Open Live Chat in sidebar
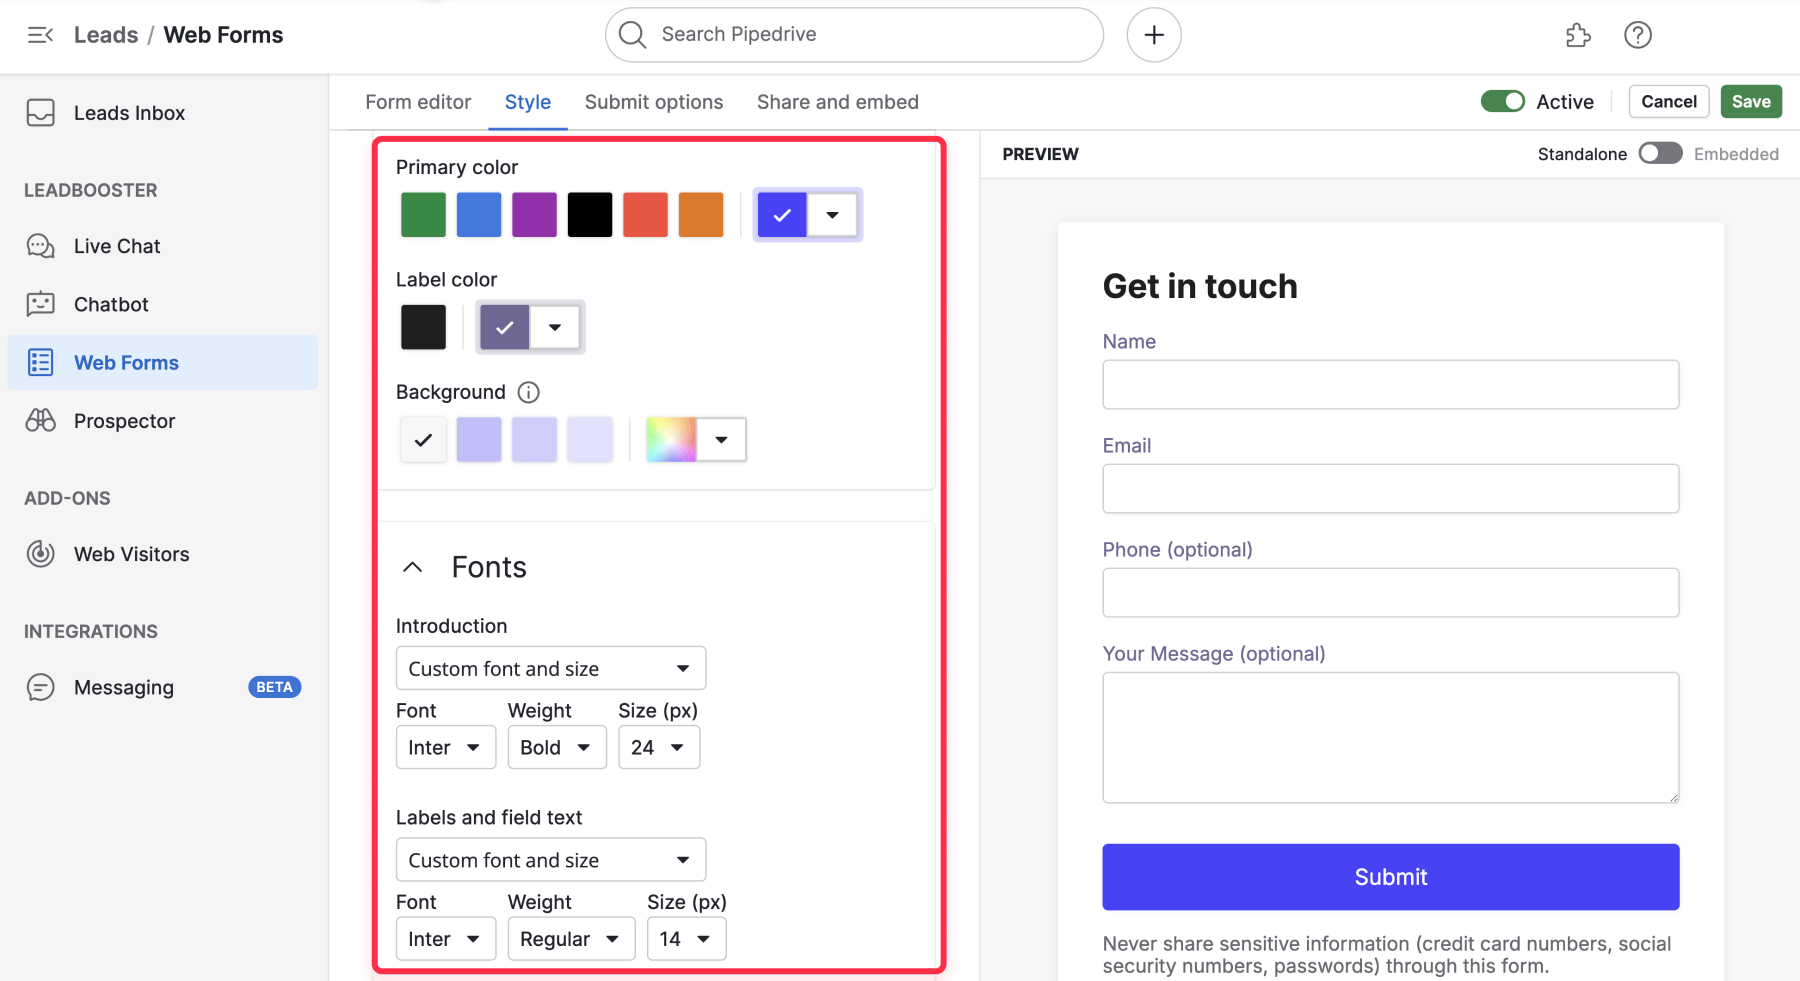This screenshot has width=1800, height=981. pos(117,246)
